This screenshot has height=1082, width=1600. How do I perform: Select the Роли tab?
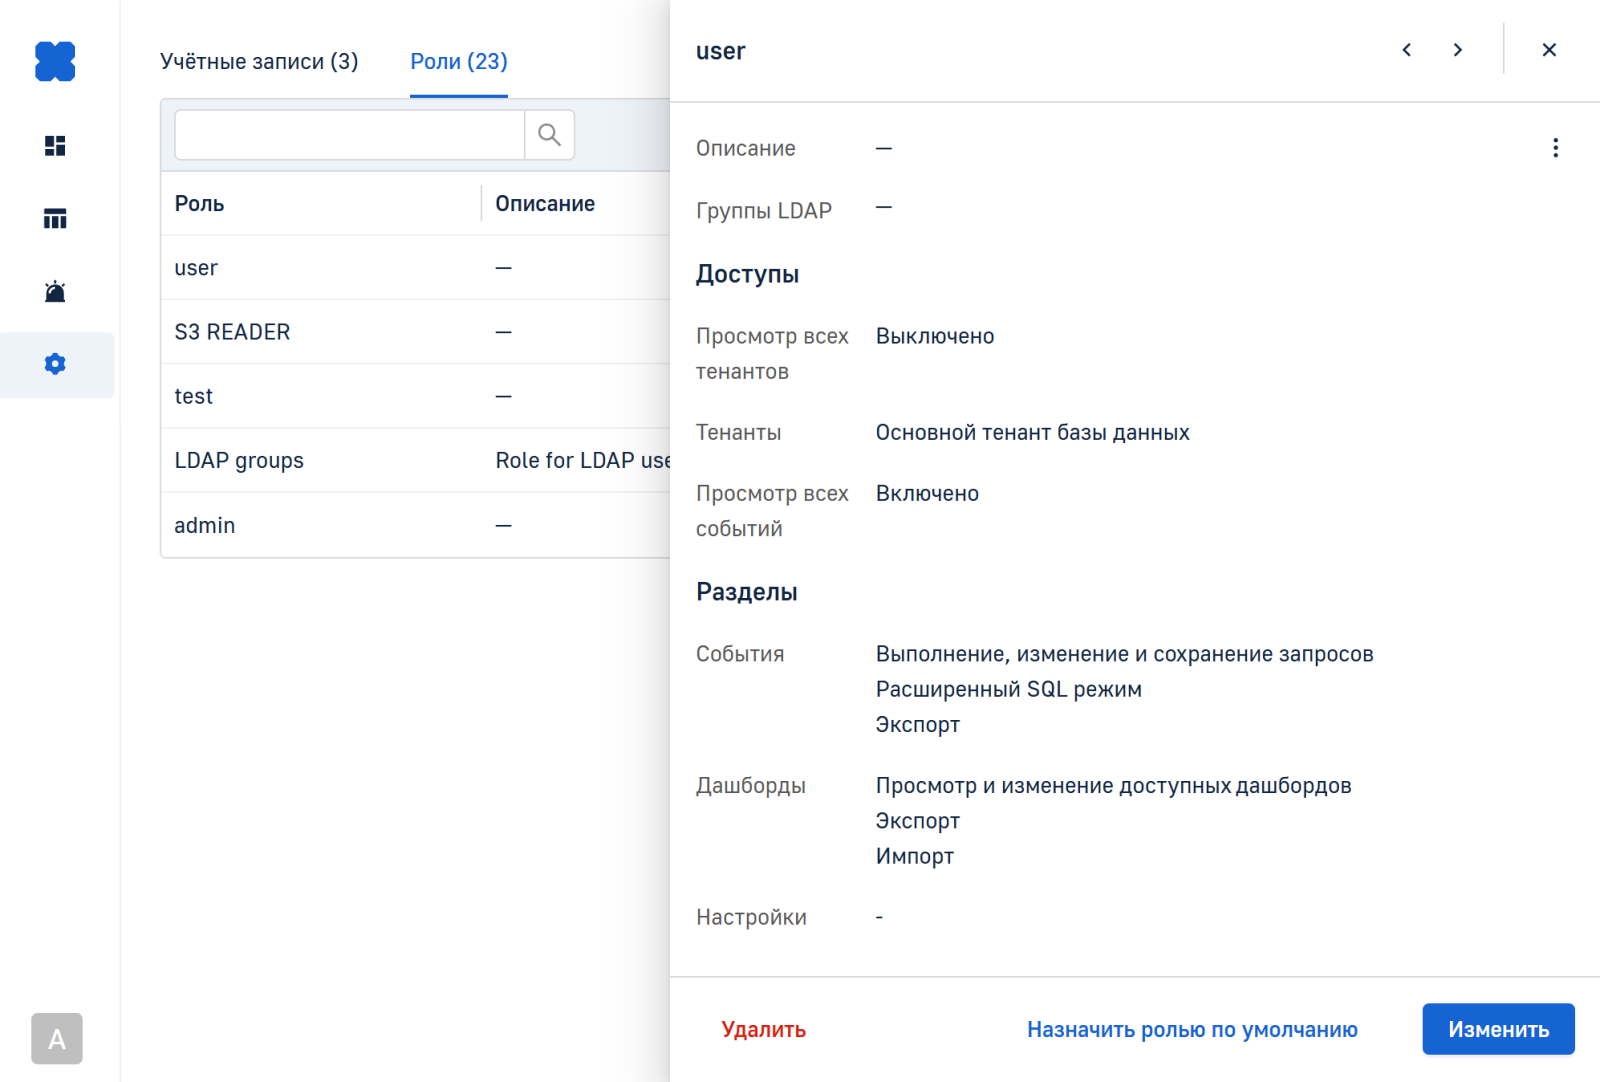459,62
